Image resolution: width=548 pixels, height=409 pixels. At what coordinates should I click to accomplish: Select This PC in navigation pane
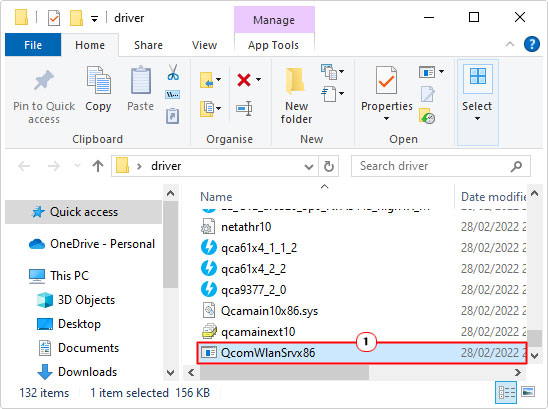[59, 276]
